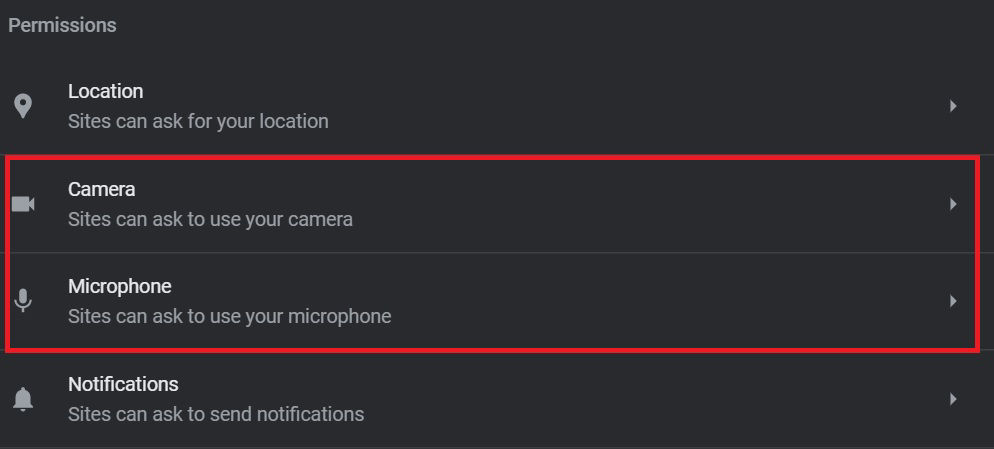The height and width of the screenshot is (449, 994).
Task: Expand the Notifications permission arrow
Action: [953, 399]
